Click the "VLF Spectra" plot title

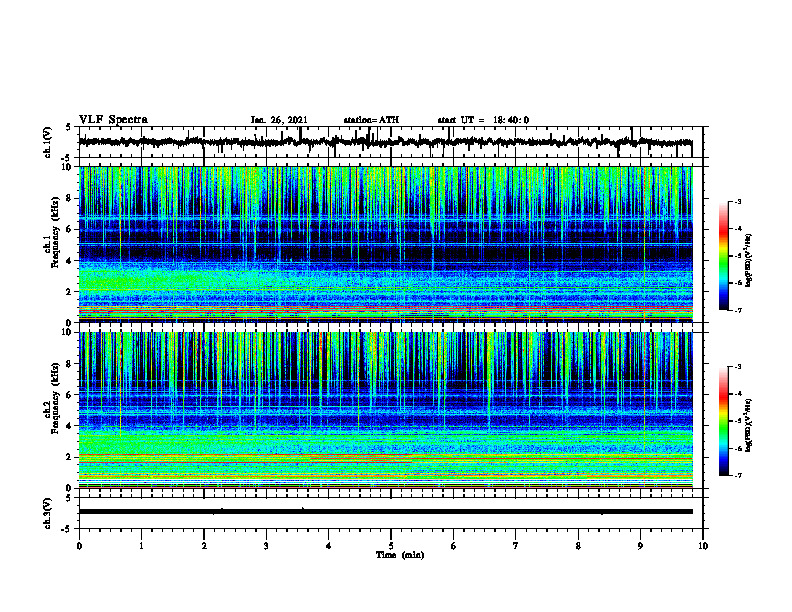(113, 120)
